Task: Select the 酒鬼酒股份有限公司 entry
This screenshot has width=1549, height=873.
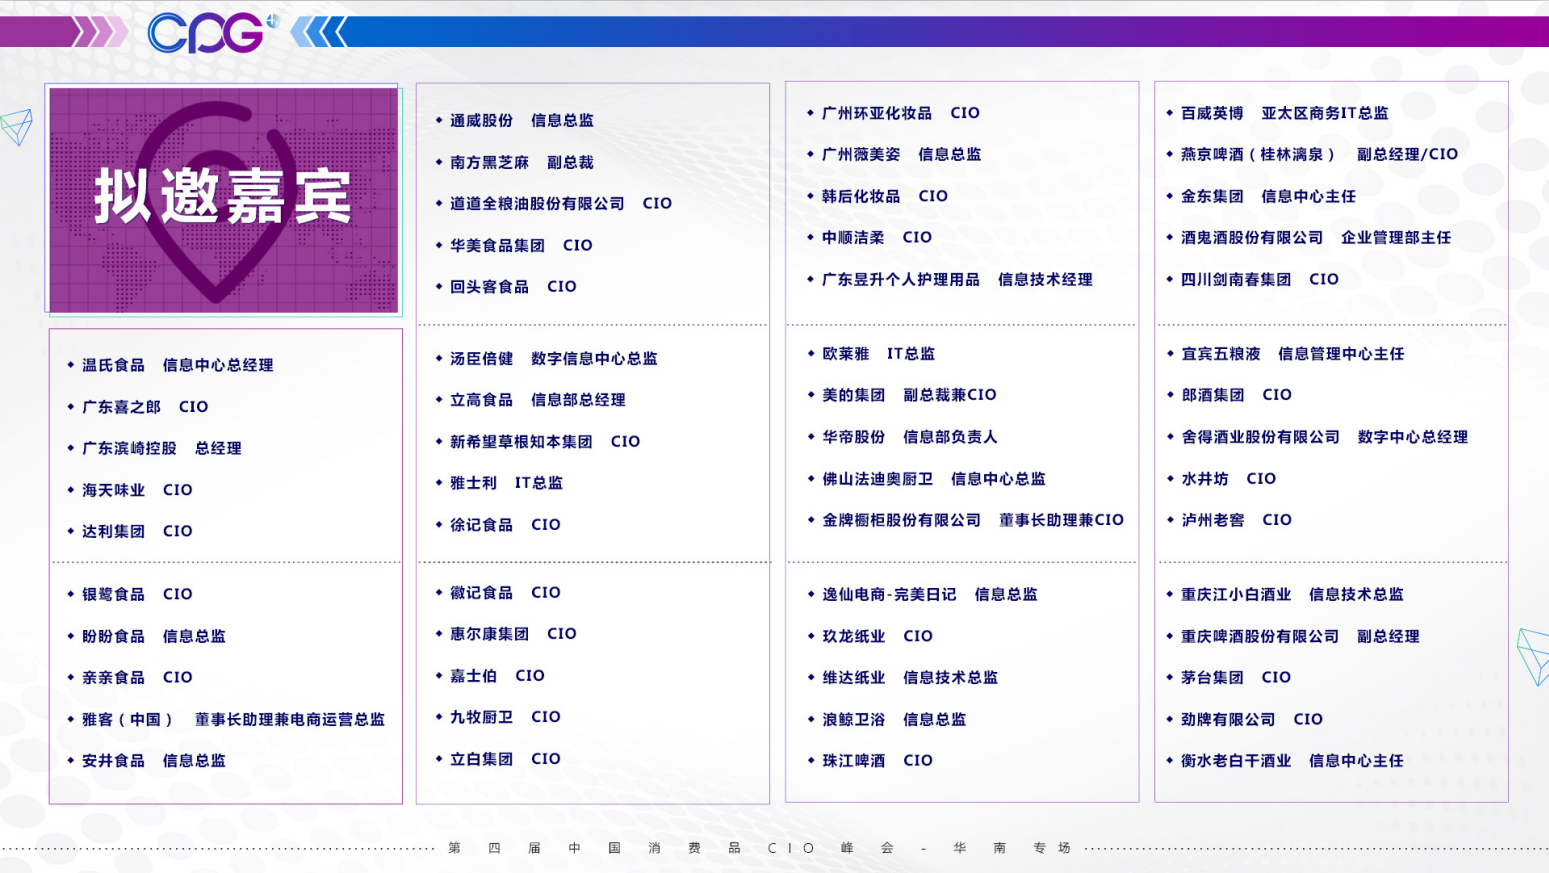Action: click(x=1316, y=237)
